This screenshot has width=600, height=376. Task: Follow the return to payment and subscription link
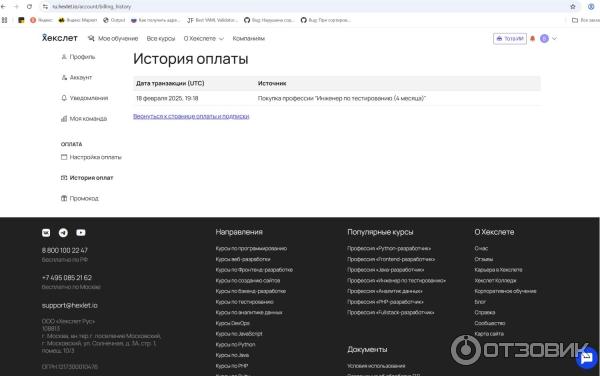pyautogui.click(x=191, y=116)
